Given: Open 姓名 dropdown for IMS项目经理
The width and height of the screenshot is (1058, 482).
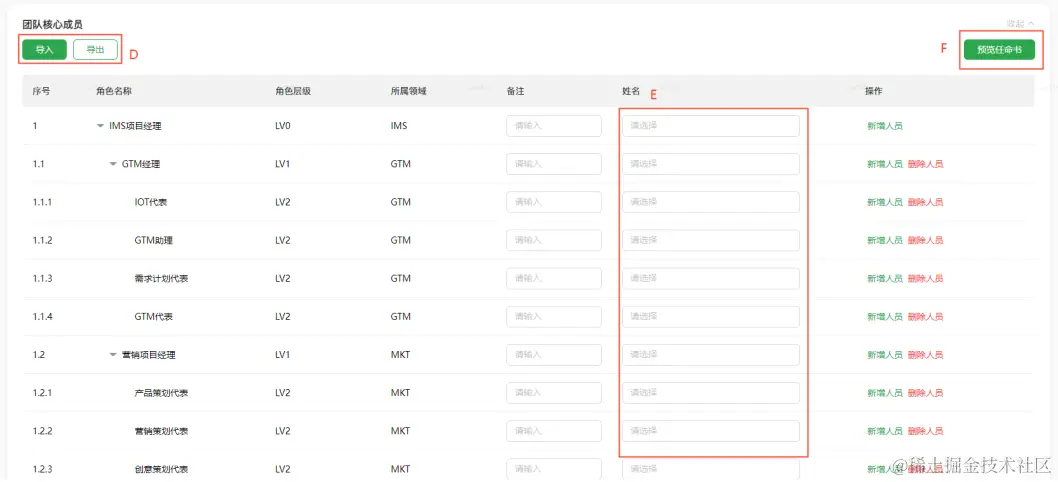Looking at the screenshot, I should pos(711,126).
